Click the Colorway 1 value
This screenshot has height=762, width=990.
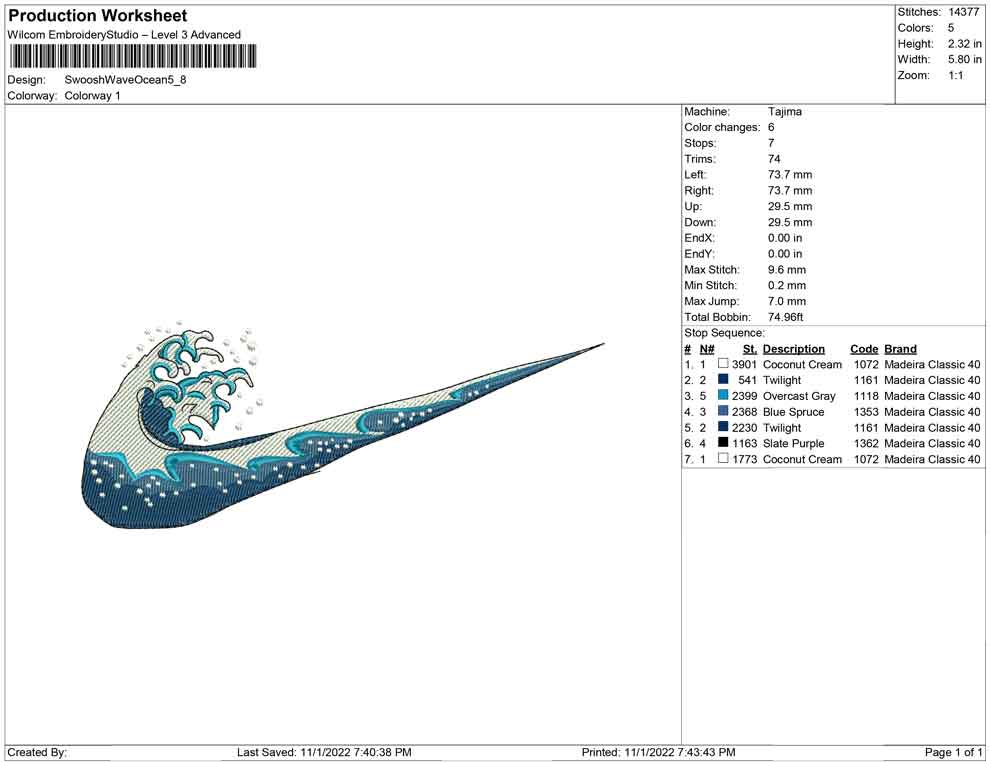(92, 95)
